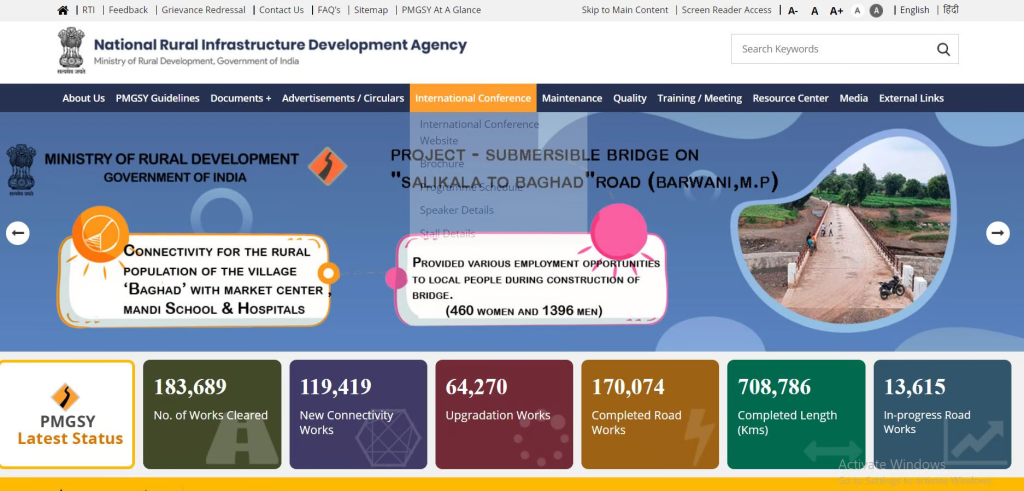Open the Sitemap link
1024x491 pixels.
[x=371, y=10]
